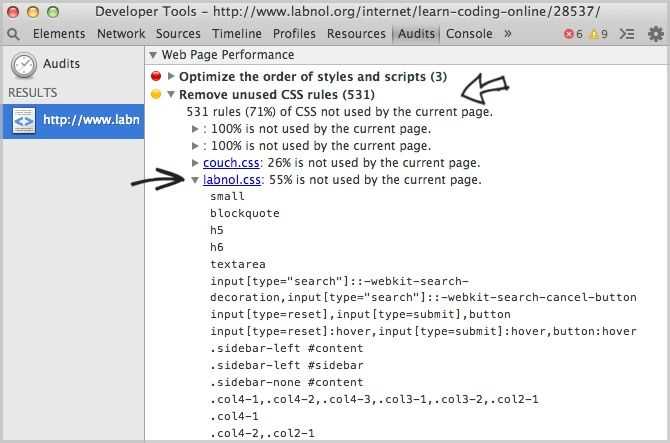Expand the first 100% not used entry
670x443 pixels.
tap(195, 129)
